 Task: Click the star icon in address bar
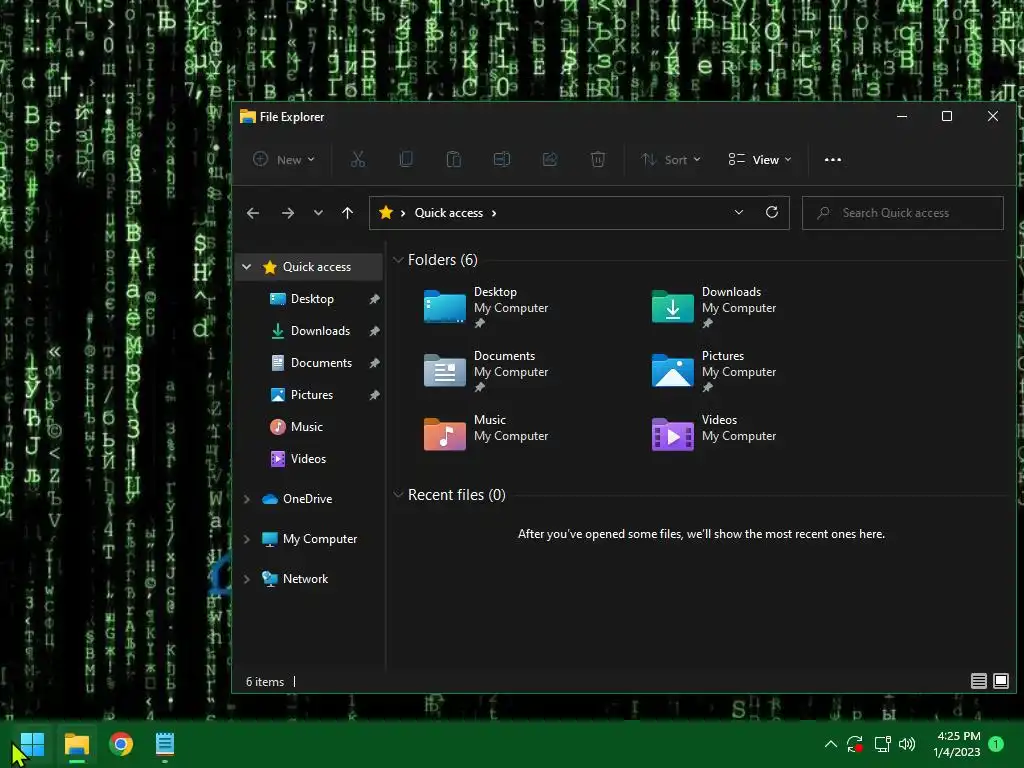tap(386, 212)
